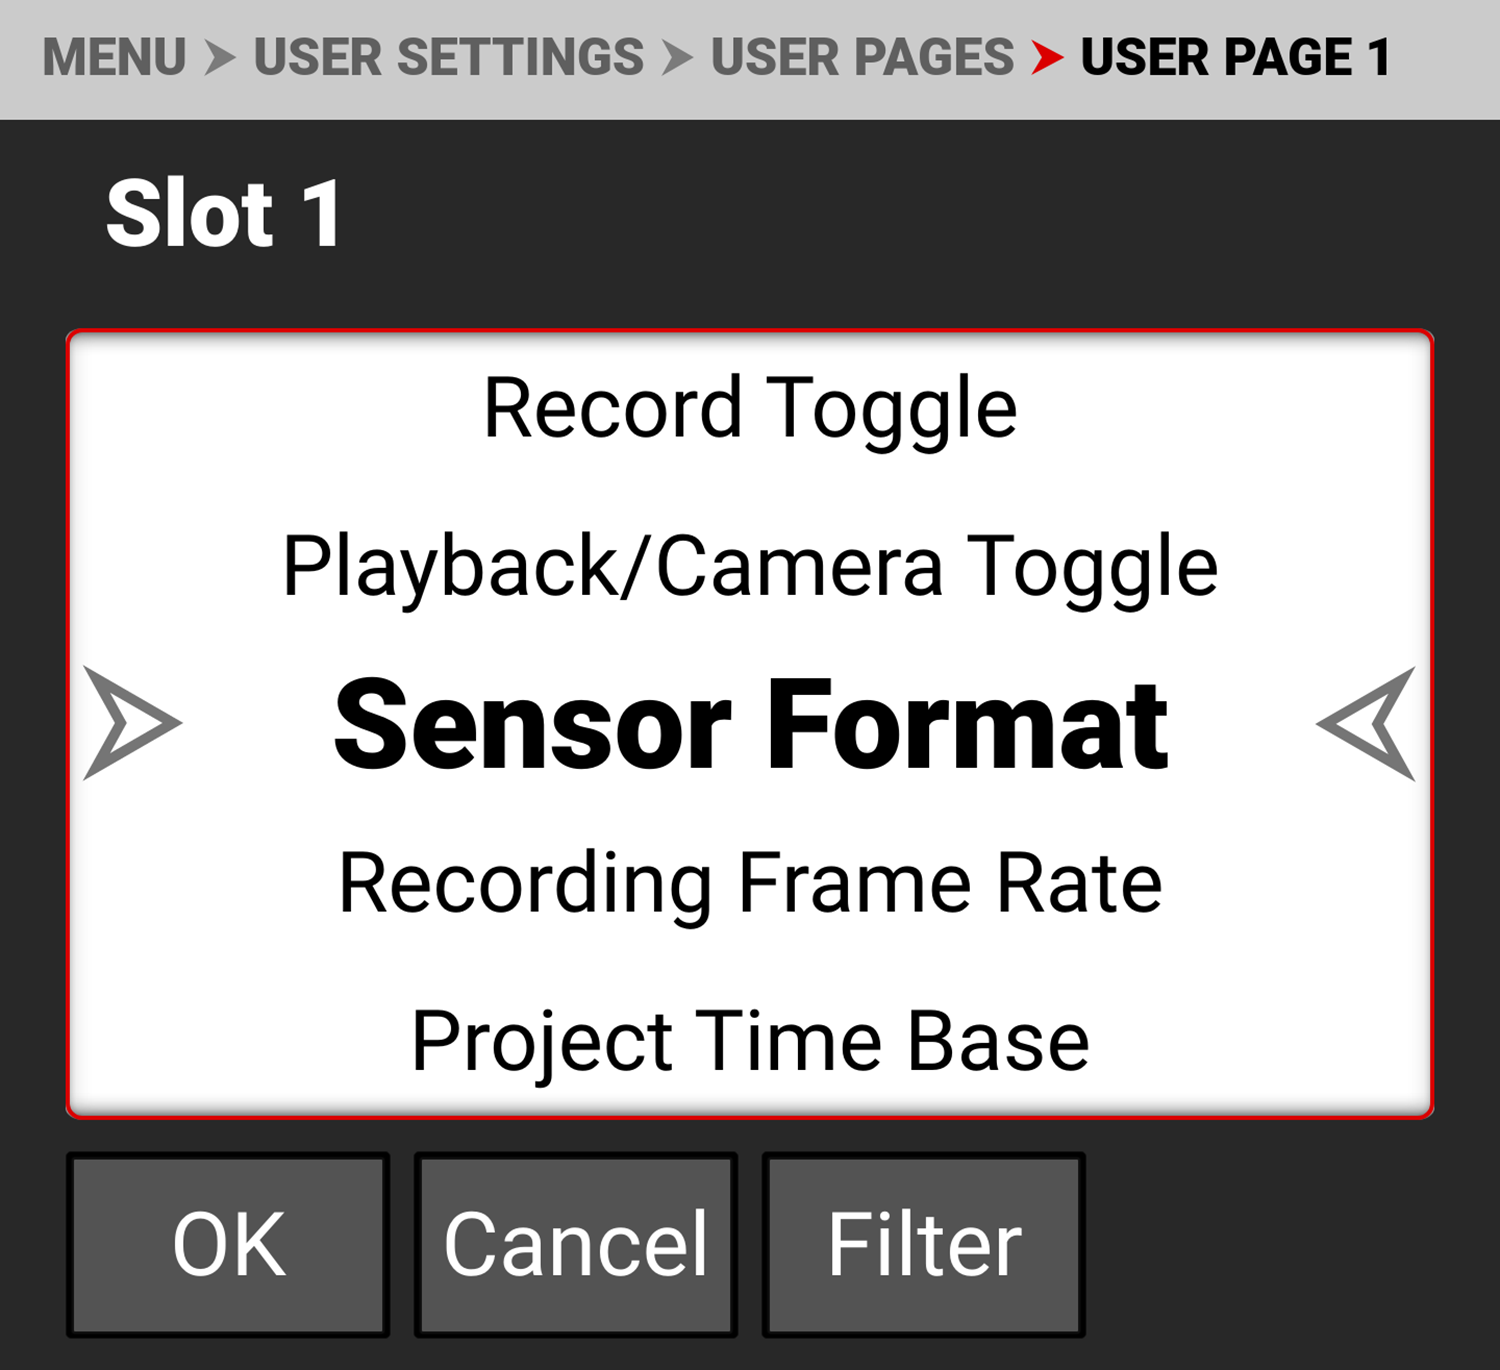The image size is (1500, 1370).
Task: Click the USER PAGE 1 breadcrumb label
Action: click(x=1236, y=58)
